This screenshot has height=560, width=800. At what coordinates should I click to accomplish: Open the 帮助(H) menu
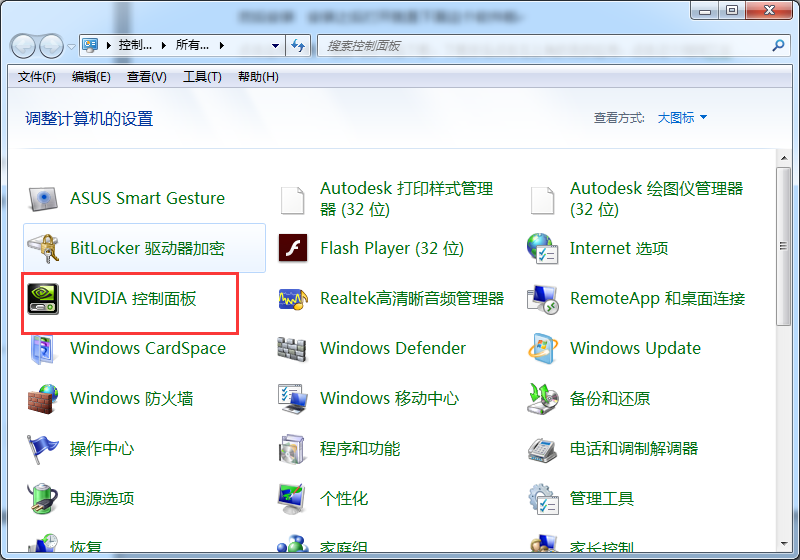point(258,77)
